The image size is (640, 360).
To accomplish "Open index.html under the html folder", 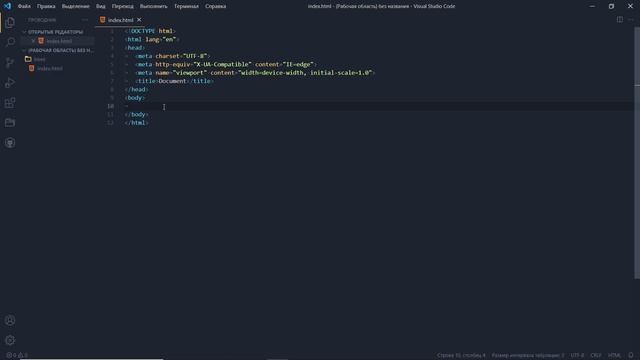I will click(x=50, y=69).
